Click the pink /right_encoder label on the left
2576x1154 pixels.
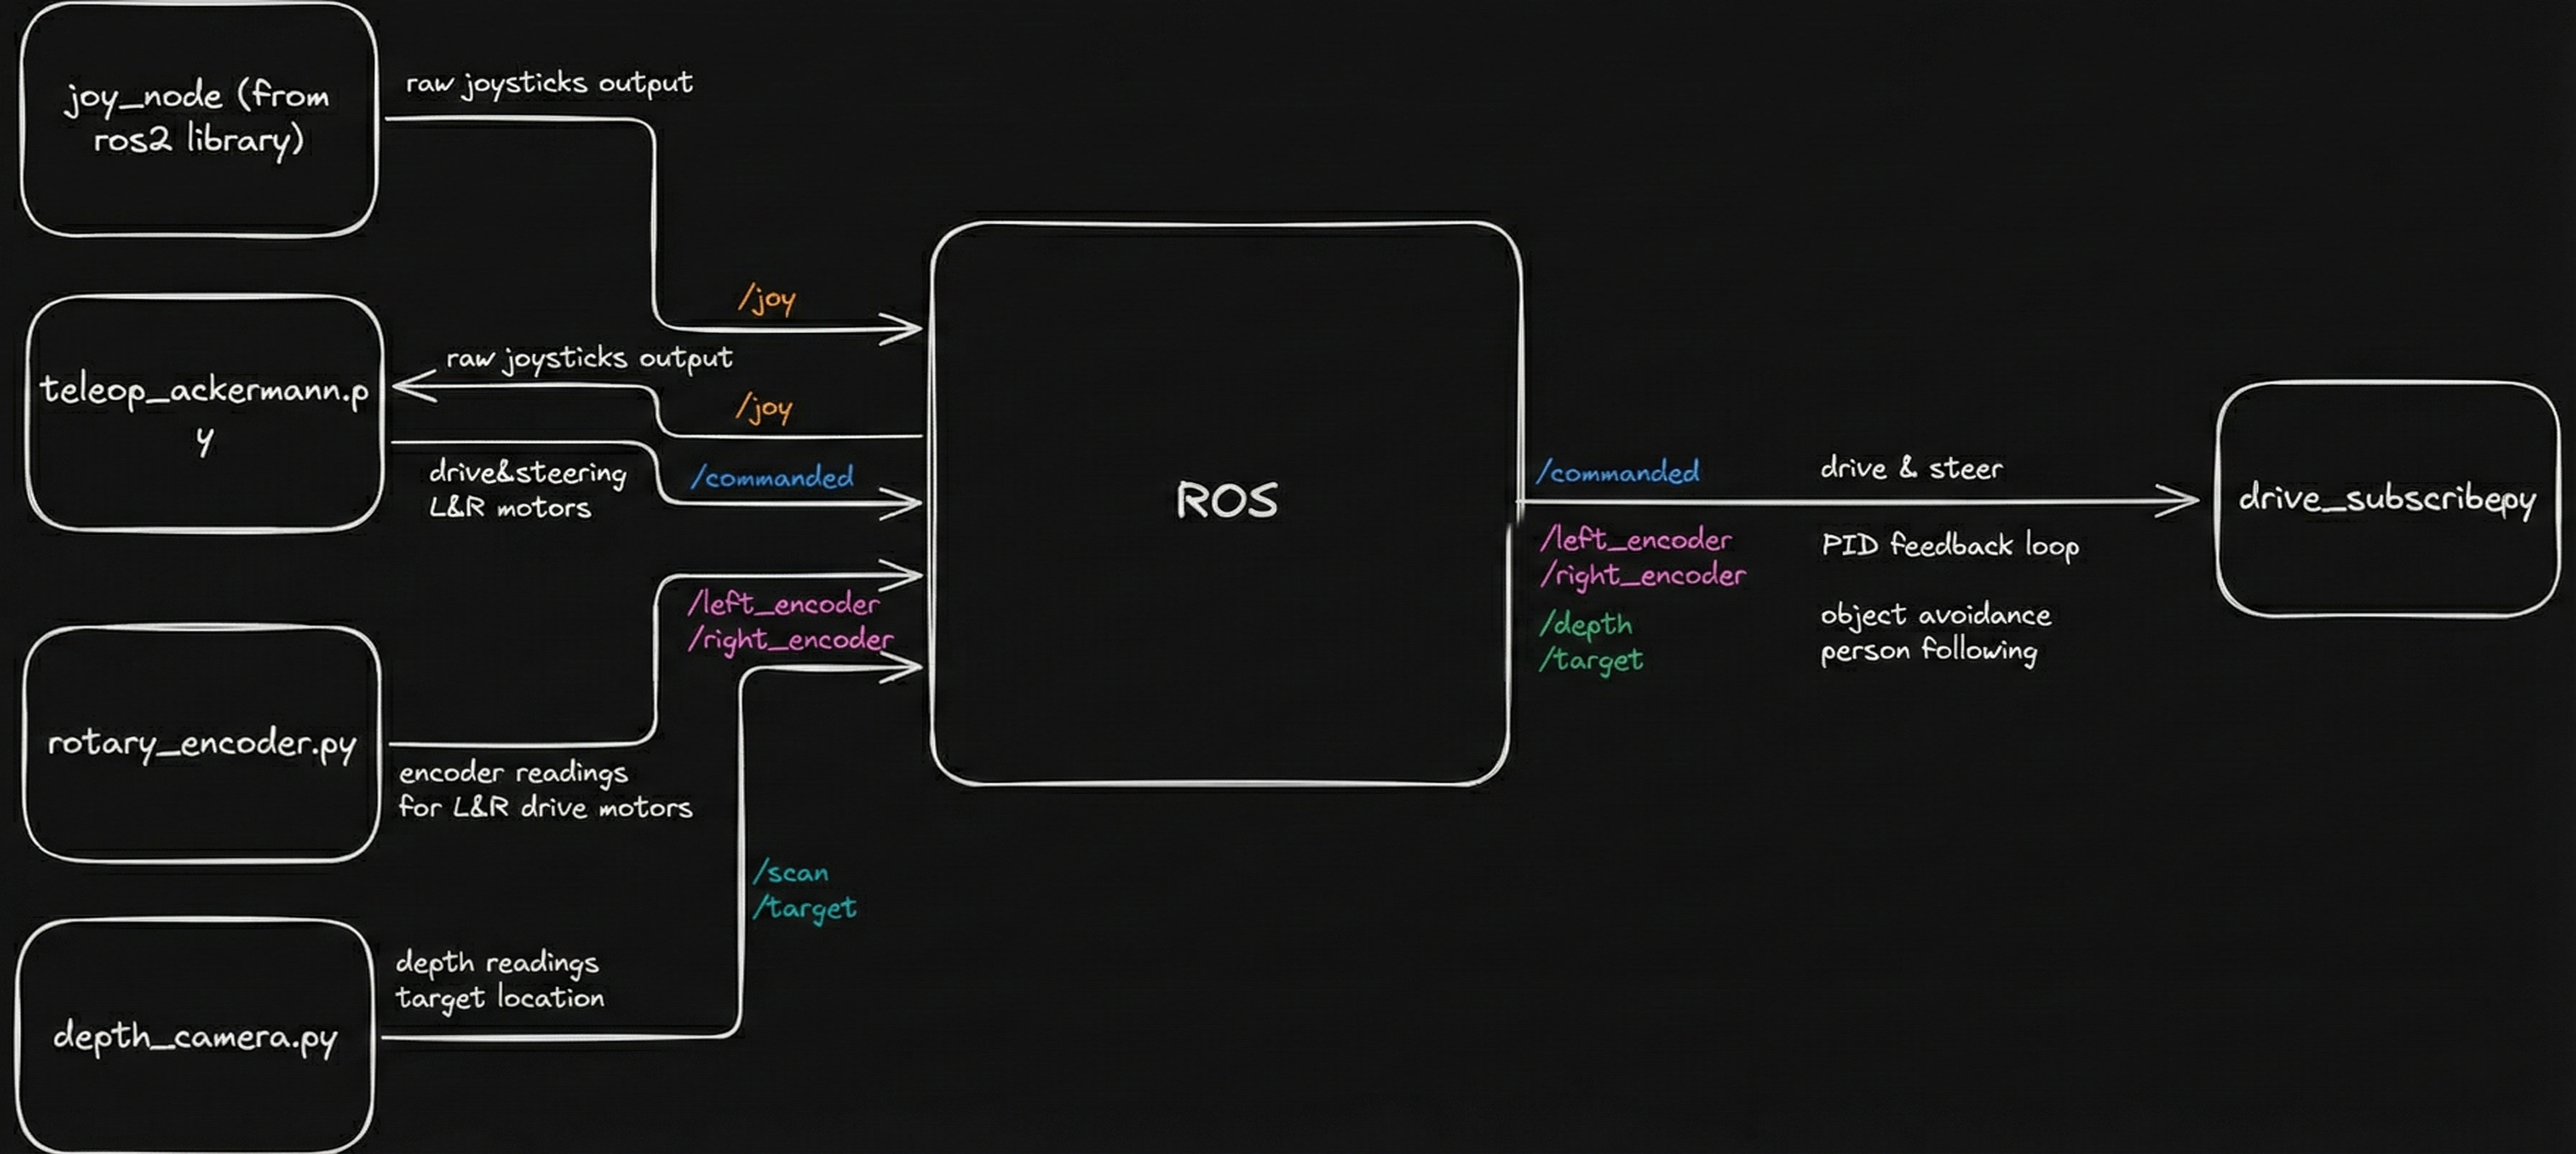tap(790, 638)
